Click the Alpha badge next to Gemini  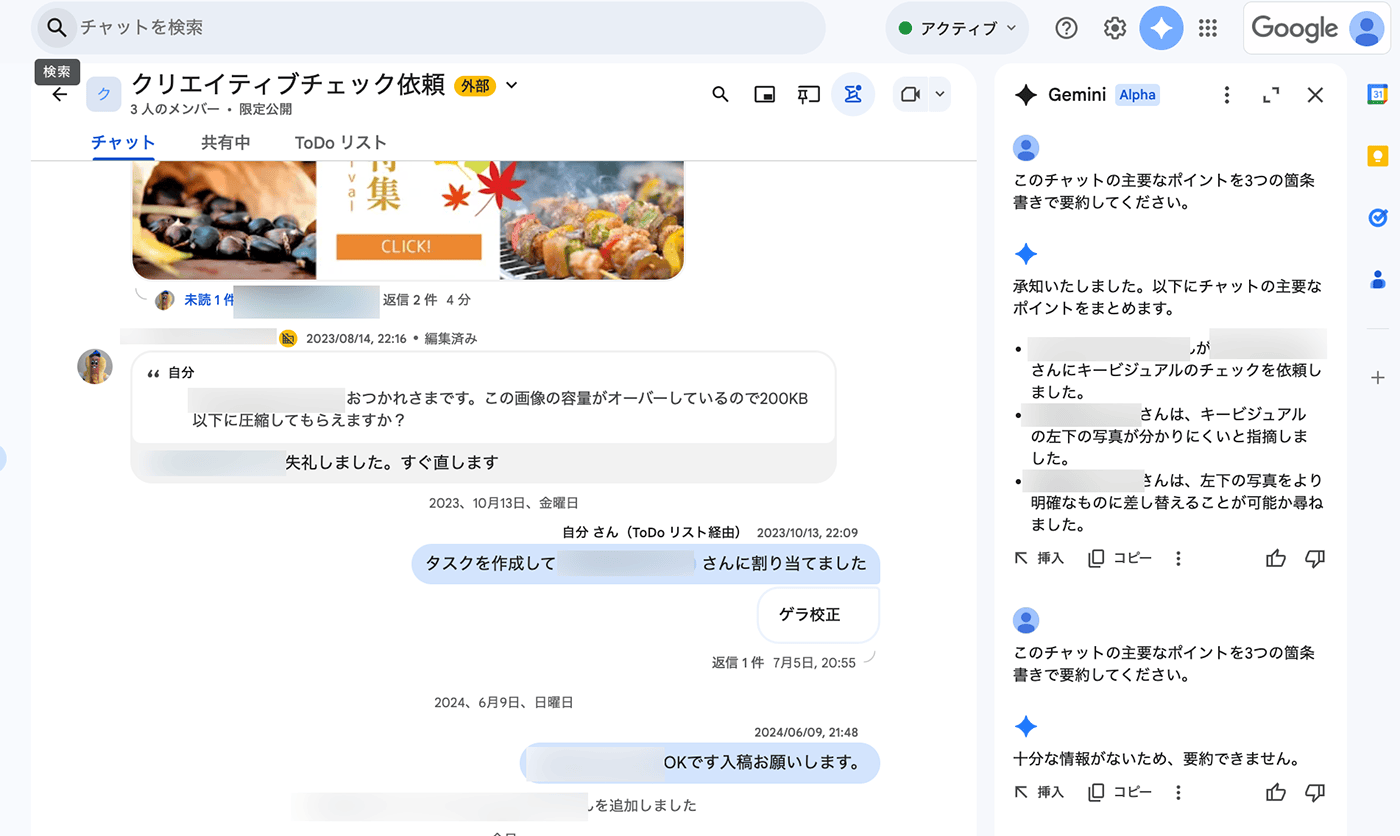[x=1137, y=95]
